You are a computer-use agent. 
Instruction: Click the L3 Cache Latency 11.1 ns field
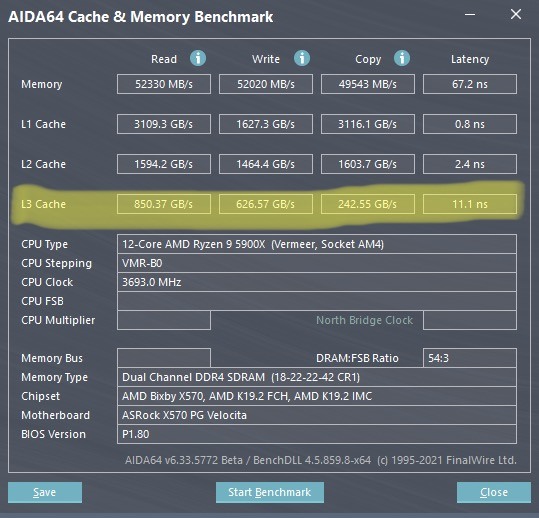pyautogui.click(x=470, y=204)
